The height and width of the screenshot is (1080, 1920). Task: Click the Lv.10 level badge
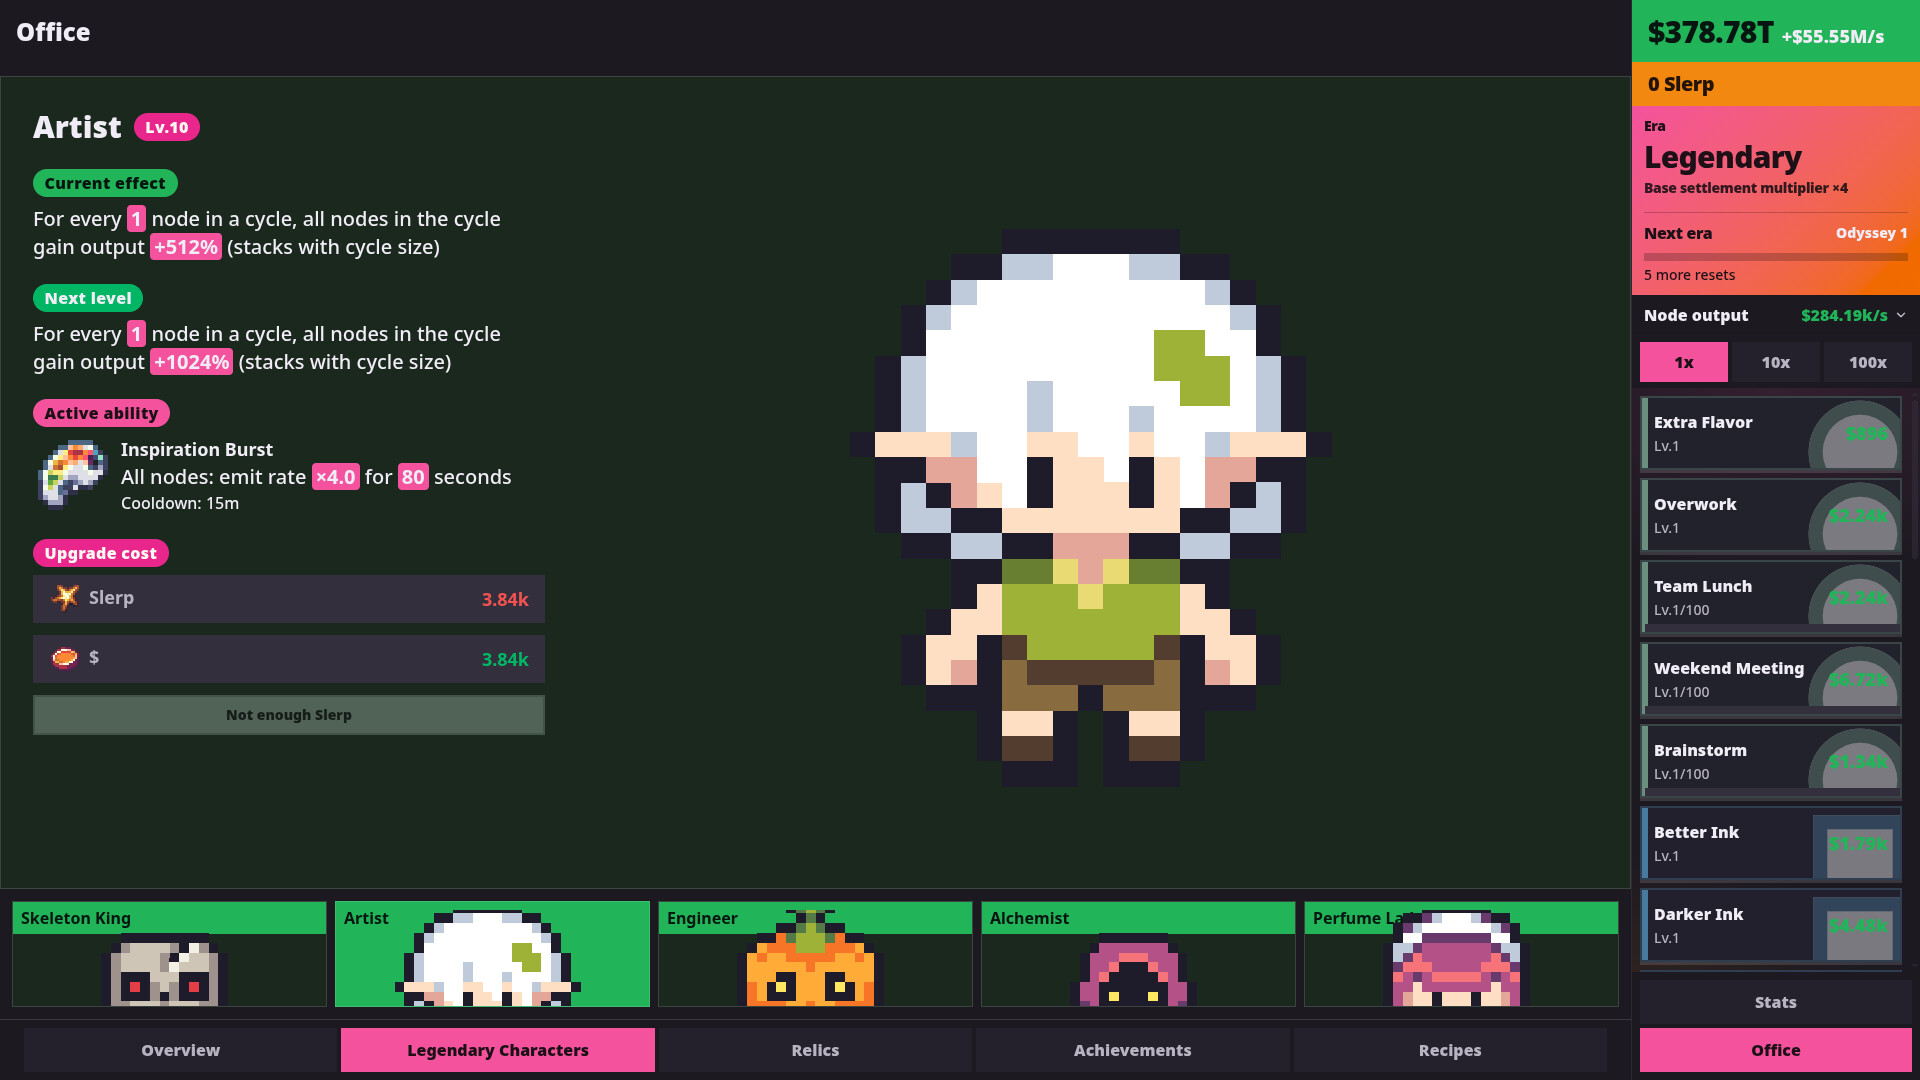click(x=167, y=127)
